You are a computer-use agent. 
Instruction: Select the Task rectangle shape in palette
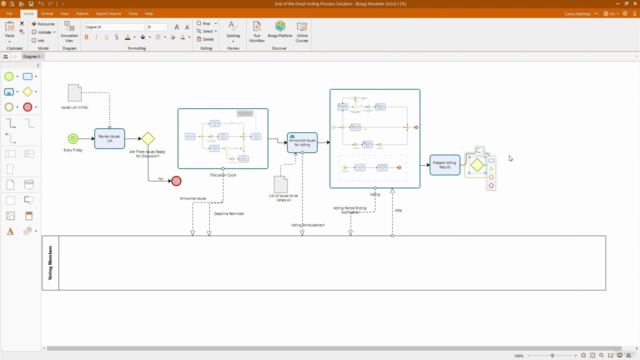27,76
